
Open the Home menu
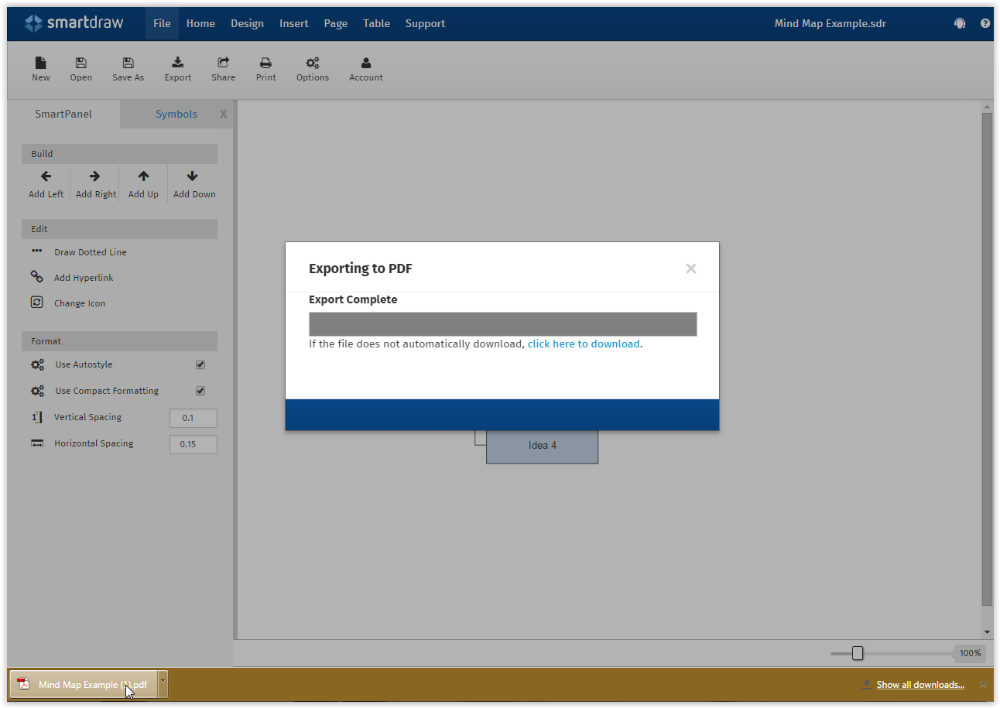coord(200,24)
